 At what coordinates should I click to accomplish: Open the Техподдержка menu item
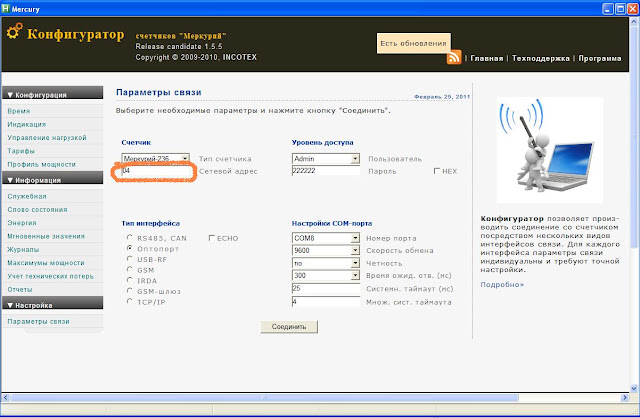coord(540,58)
